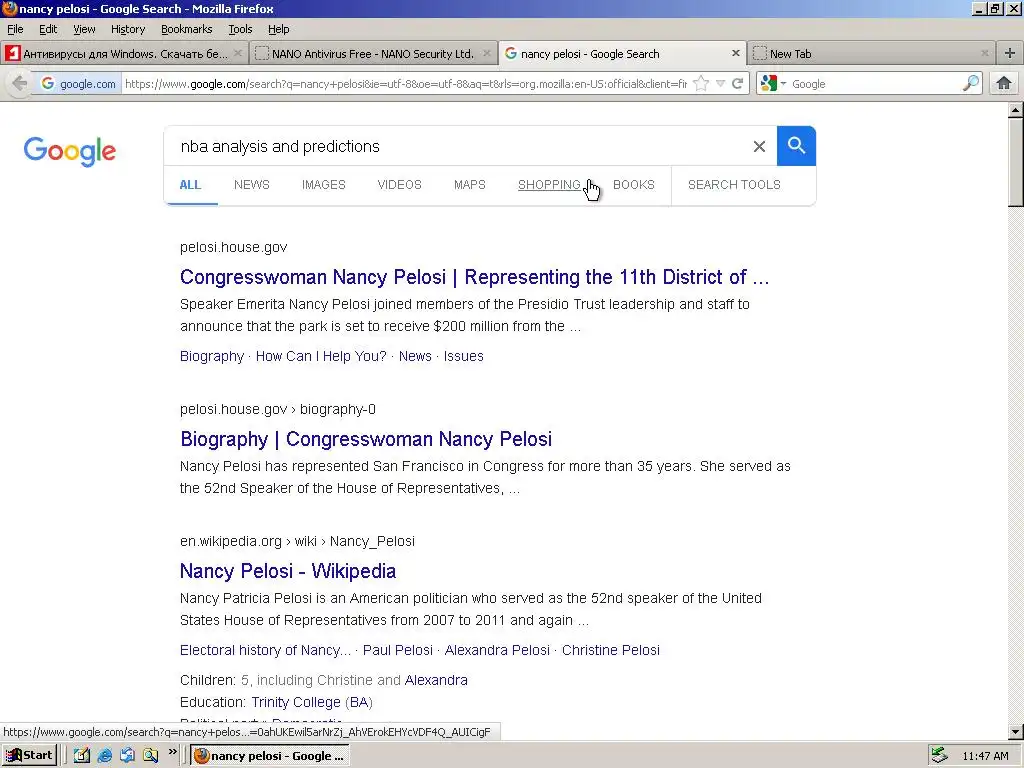Open Nancy Pelosi - Wikipedia result
Image resolution: width=1024 pixels, height=768 pixels.
(x=288, y=571)
